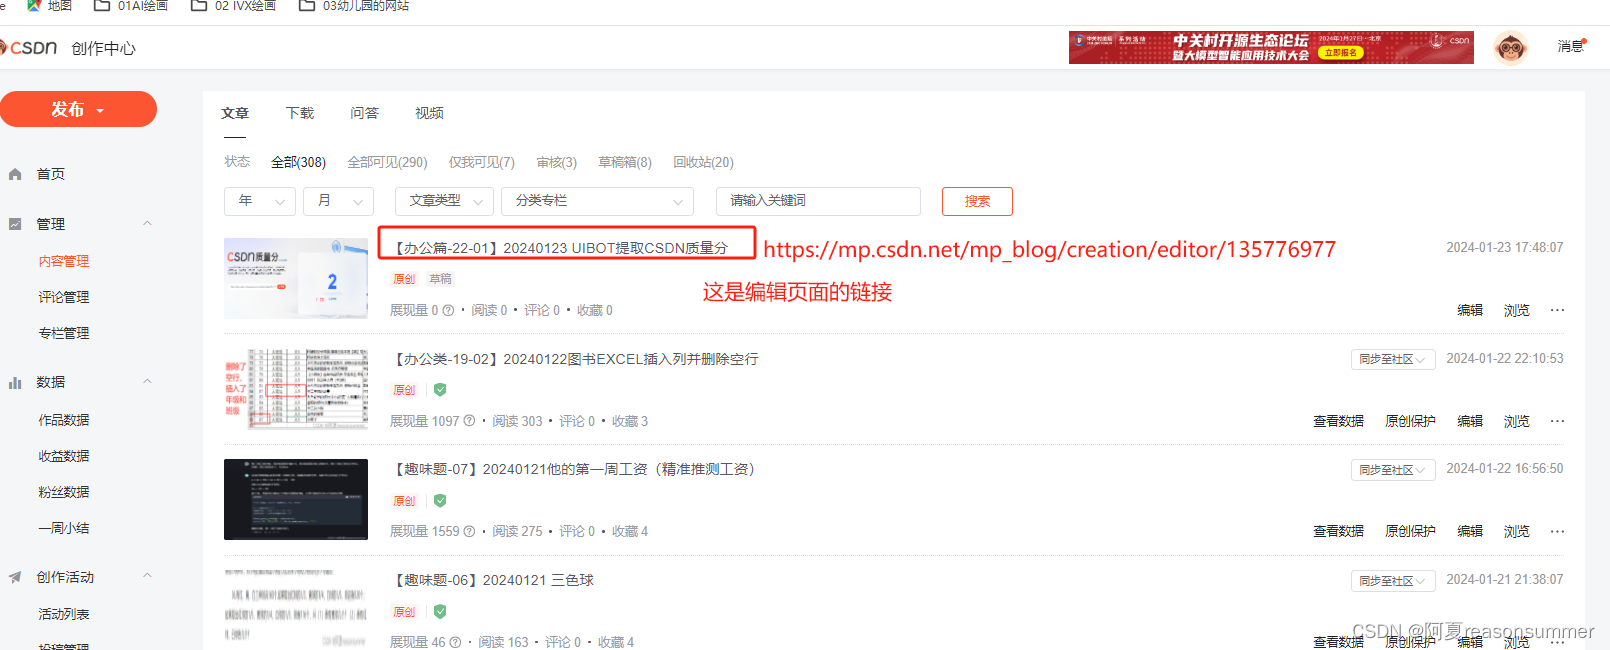
Task: Click the 数据 bar chart icon
Action: (15, 382)
